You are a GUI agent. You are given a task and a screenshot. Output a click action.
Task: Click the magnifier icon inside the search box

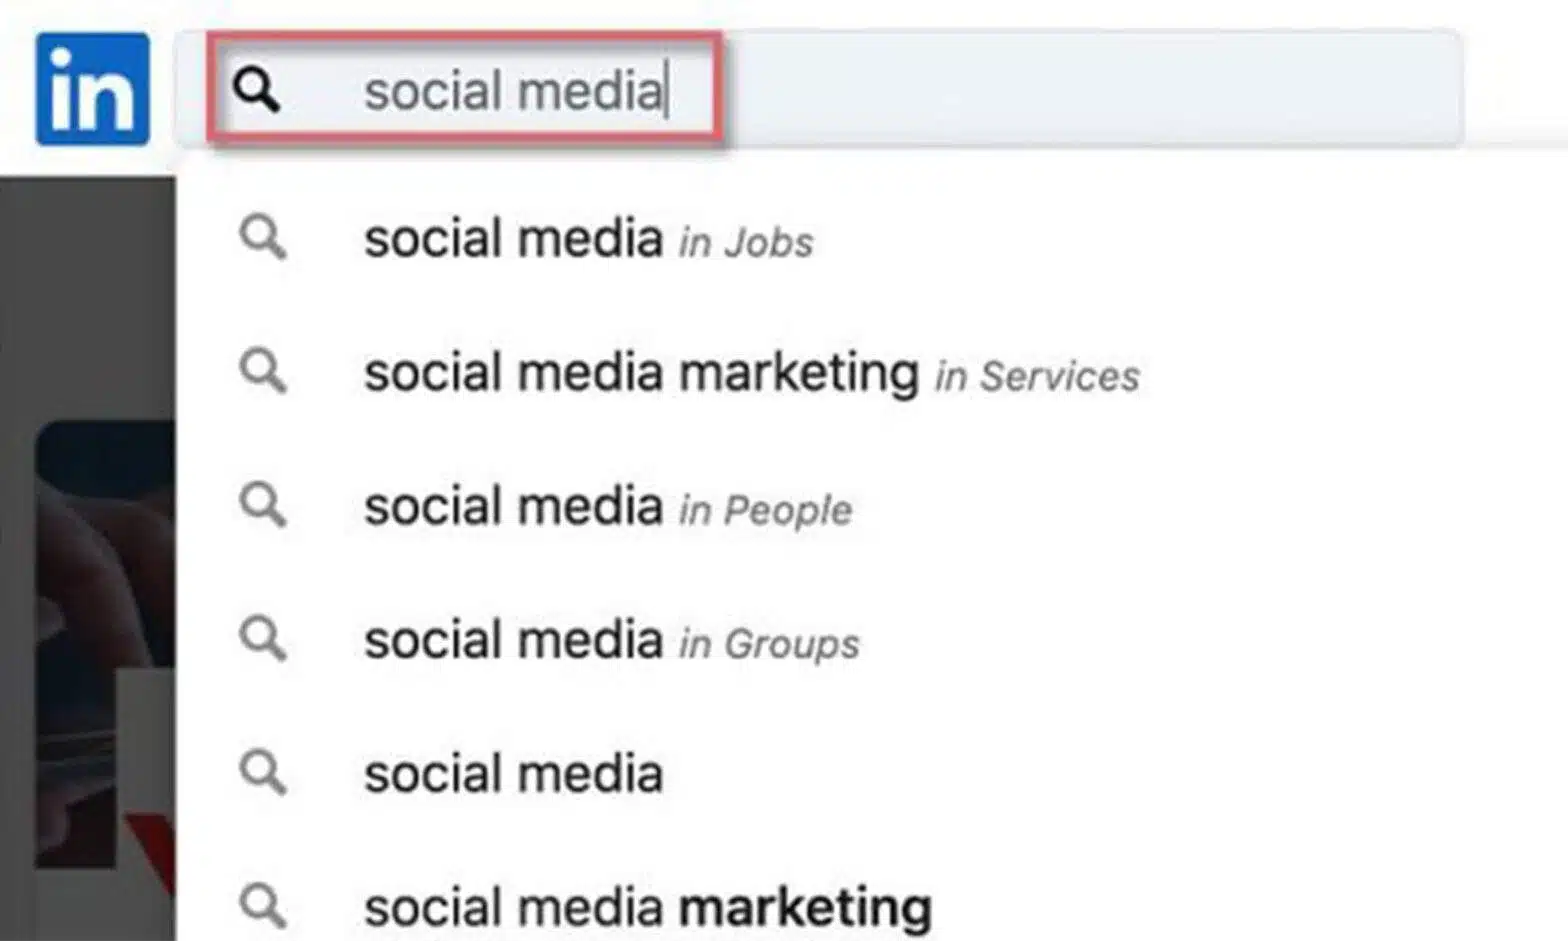tap(257, 90)
